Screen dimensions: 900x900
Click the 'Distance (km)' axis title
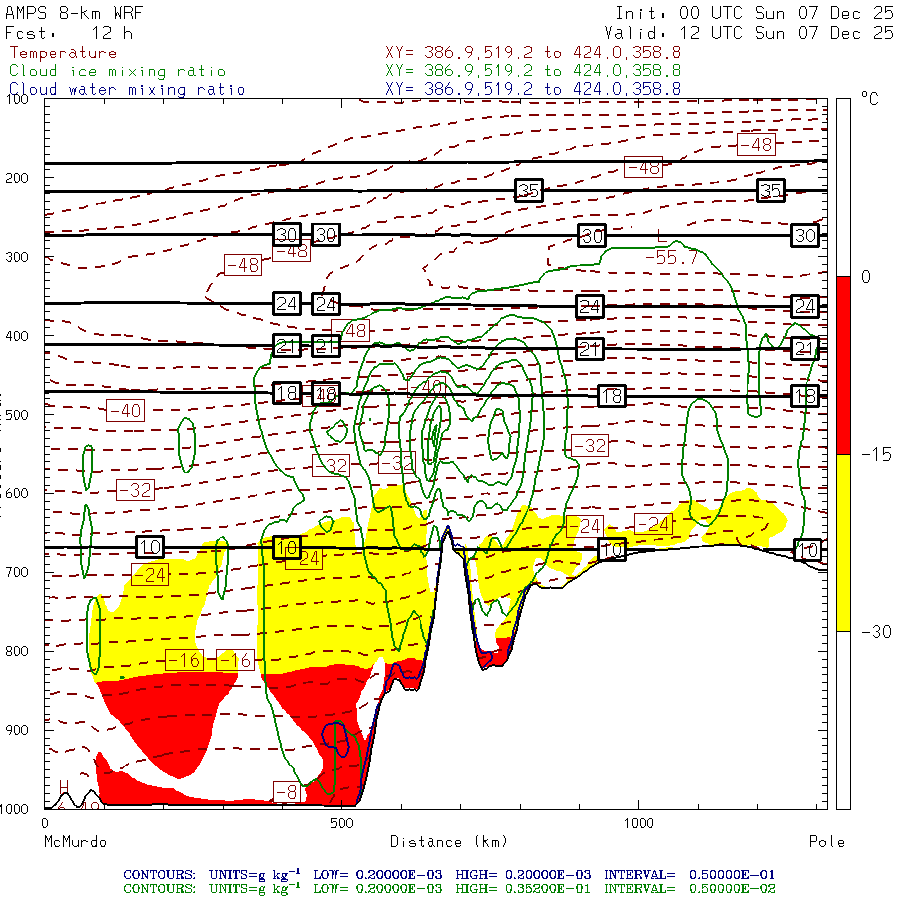point(449,842)
